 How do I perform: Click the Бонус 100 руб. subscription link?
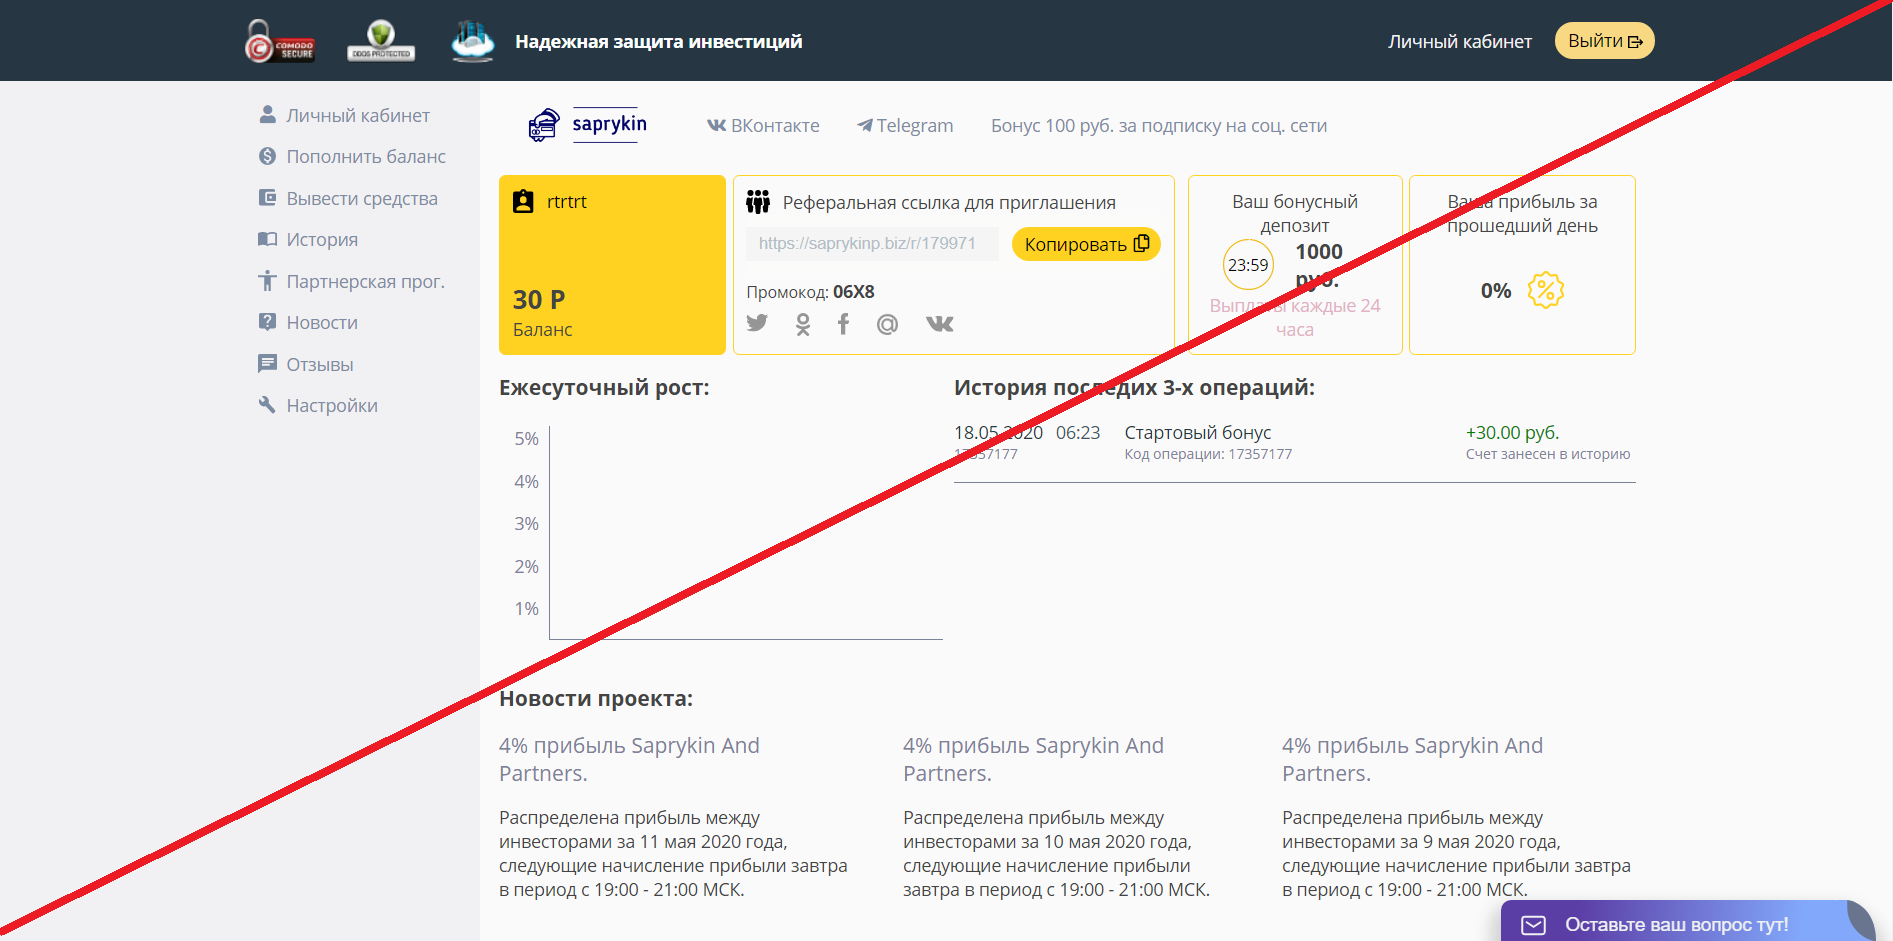coord(1159,125)
